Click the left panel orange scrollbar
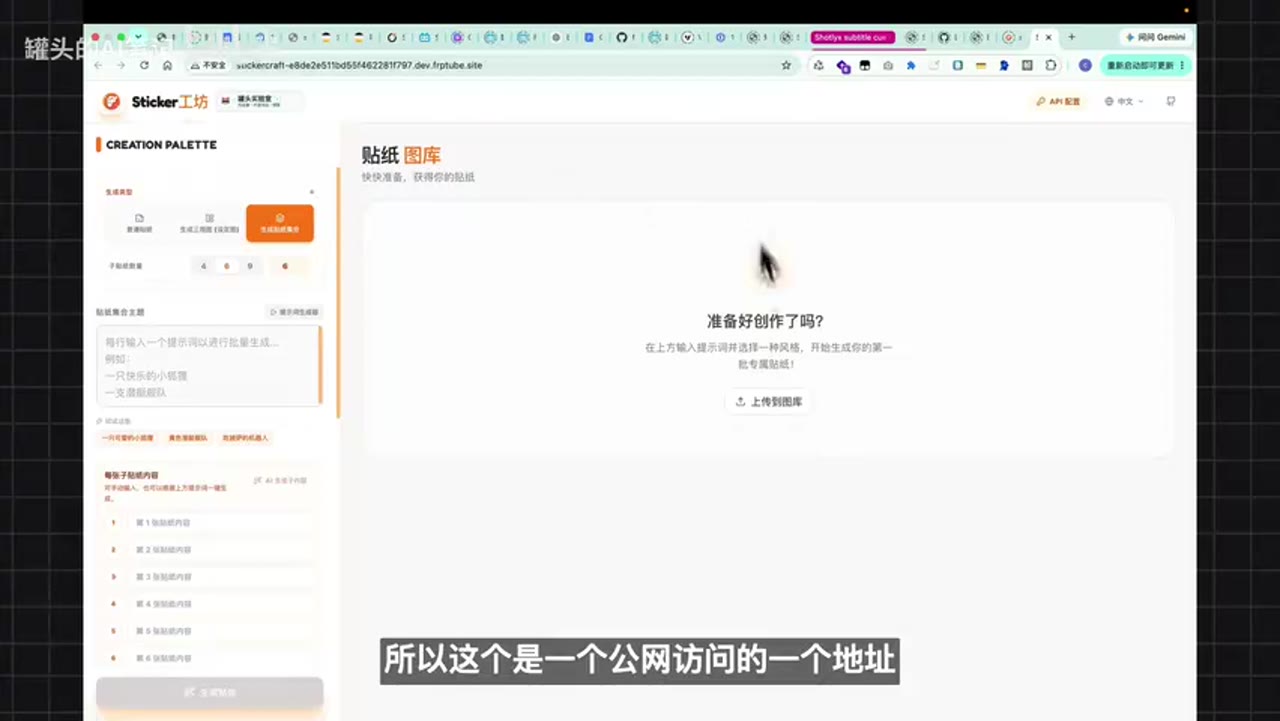The width and height of the screenshot is (1280, 721). tap(338, 293)
